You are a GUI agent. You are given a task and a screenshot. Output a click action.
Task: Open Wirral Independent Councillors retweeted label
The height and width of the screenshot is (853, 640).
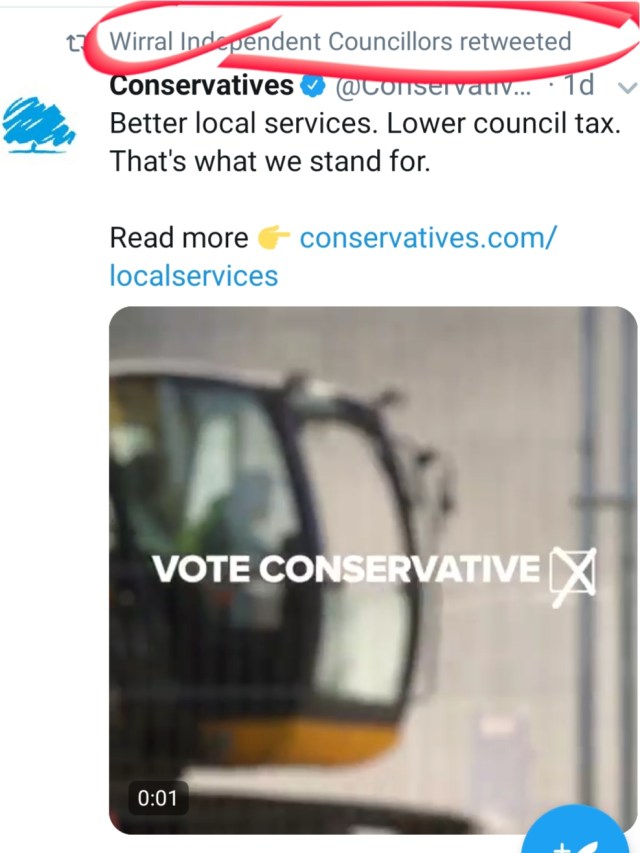tap(340, 42)
